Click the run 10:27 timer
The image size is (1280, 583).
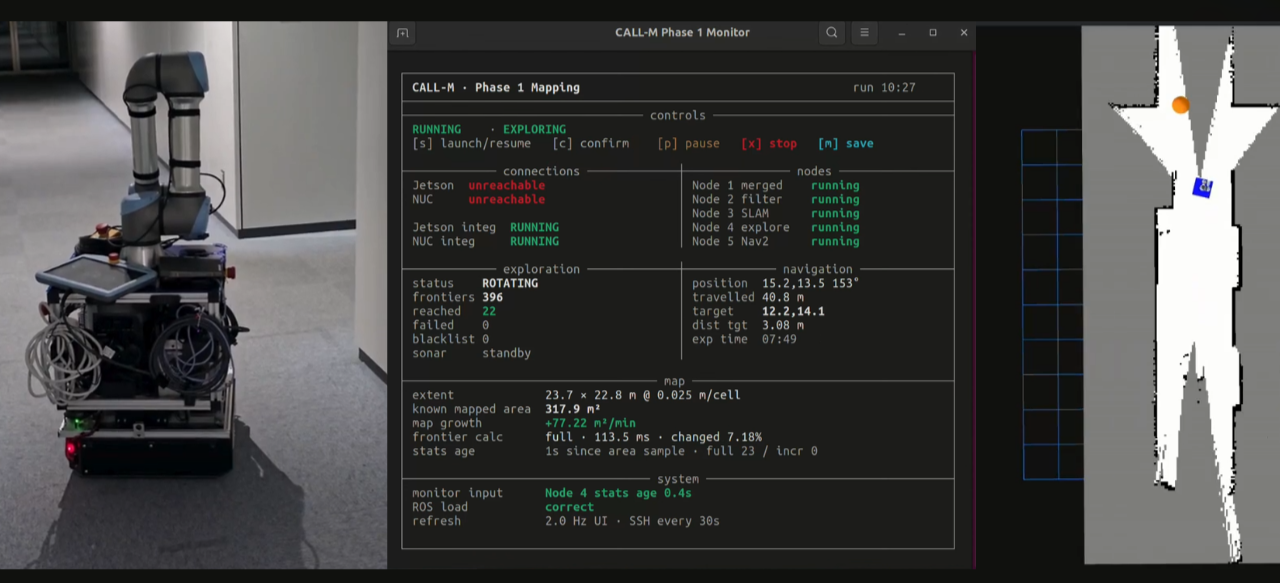[884, 88]
